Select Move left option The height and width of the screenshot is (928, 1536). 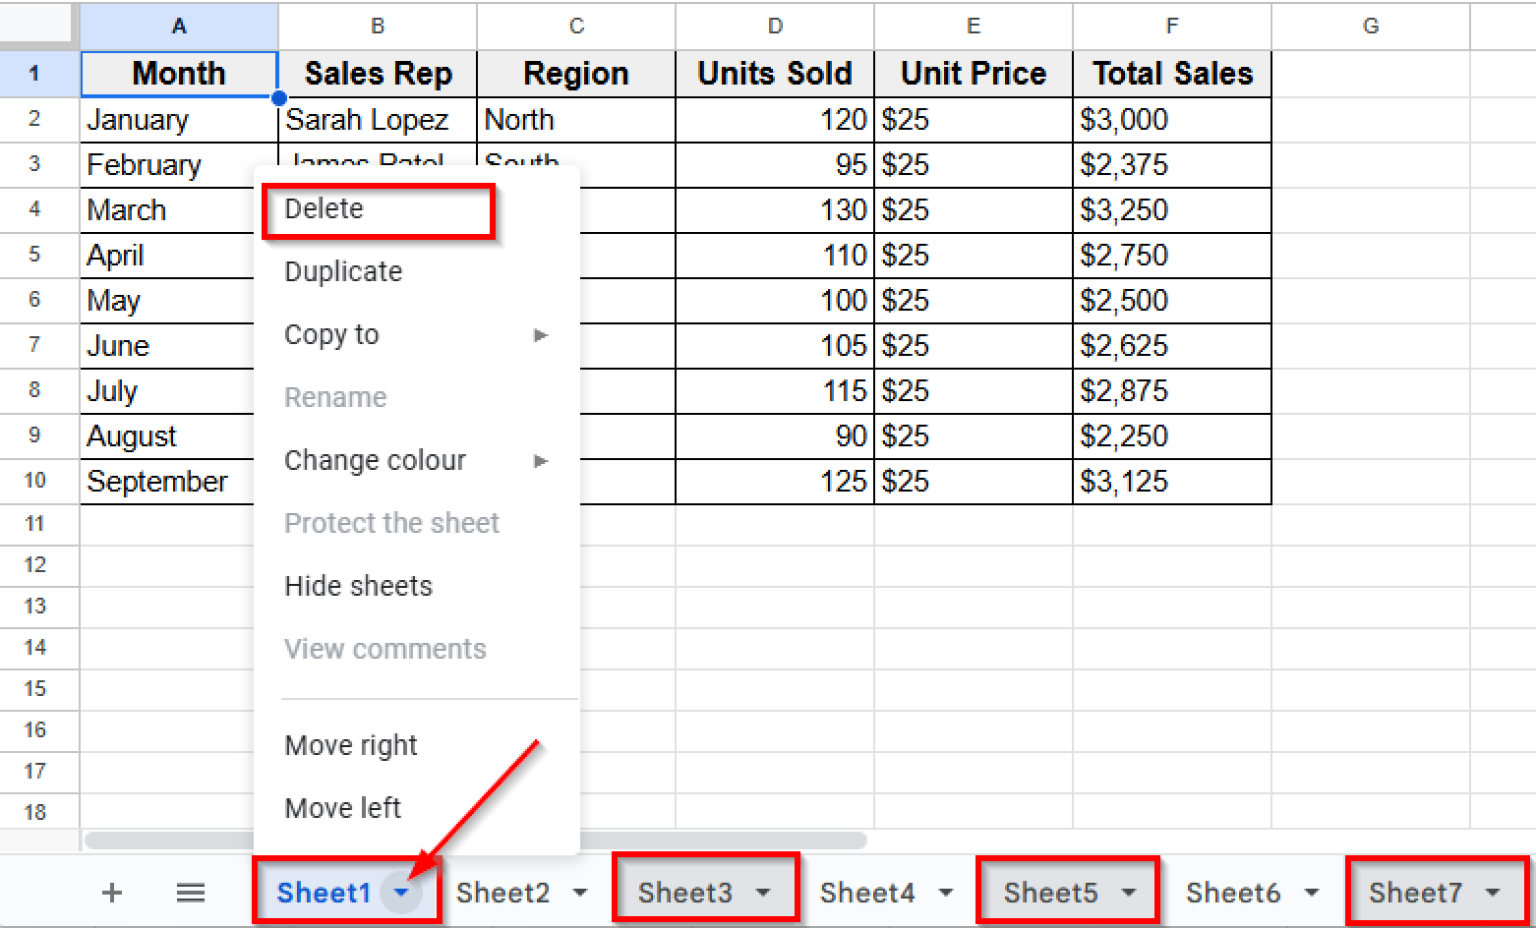tap(343, 808)
